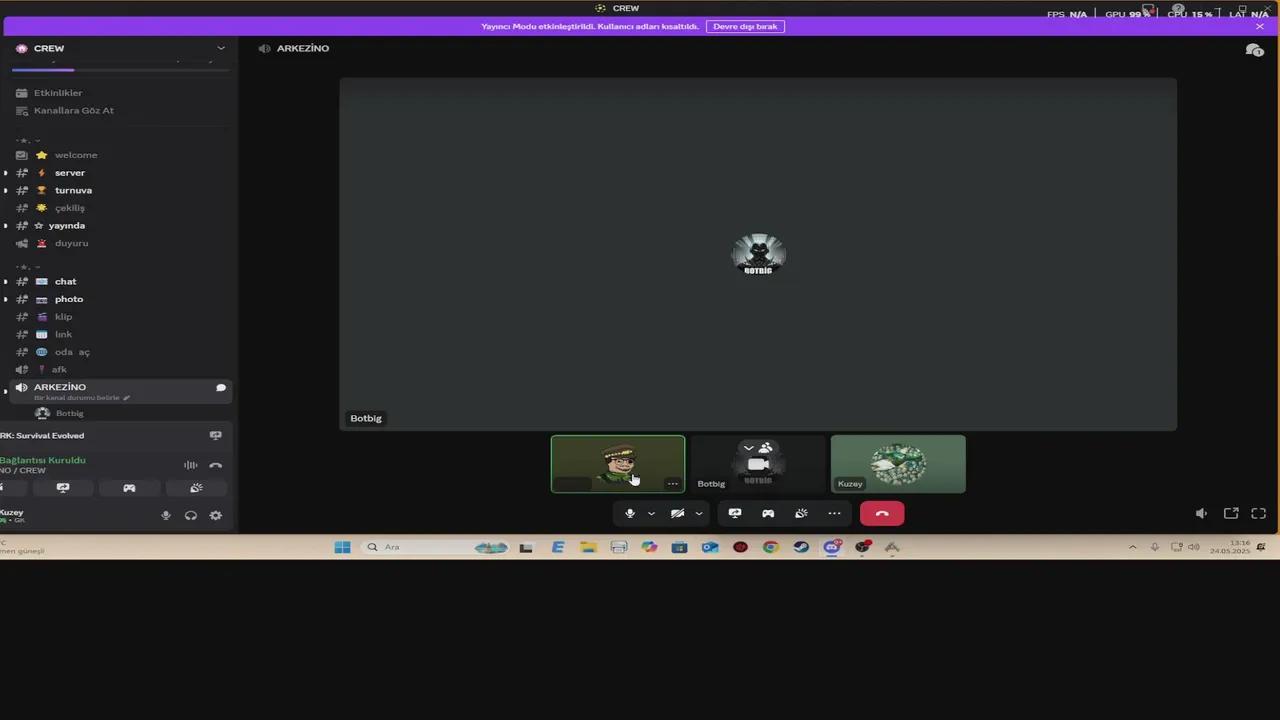Open Activities via the game controller icon
Screen dimensions: 1280x720
coord(768,513)
